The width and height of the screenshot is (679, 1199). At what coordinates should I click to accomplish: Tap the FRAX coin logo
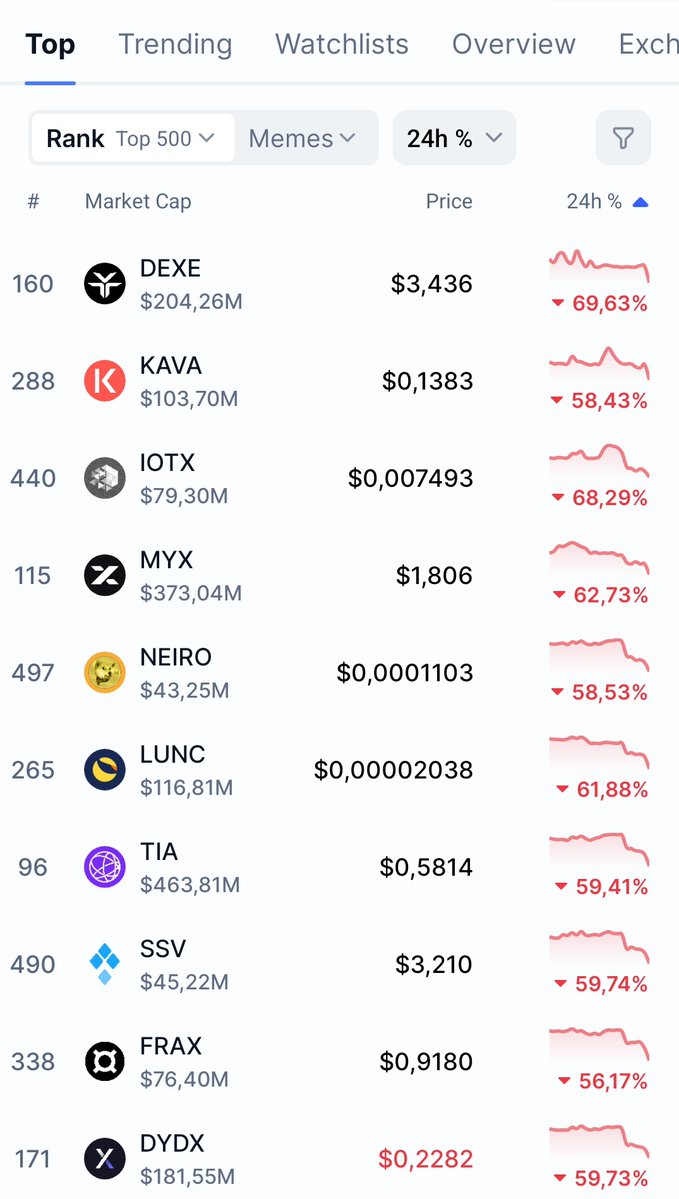click(105, 1061)
